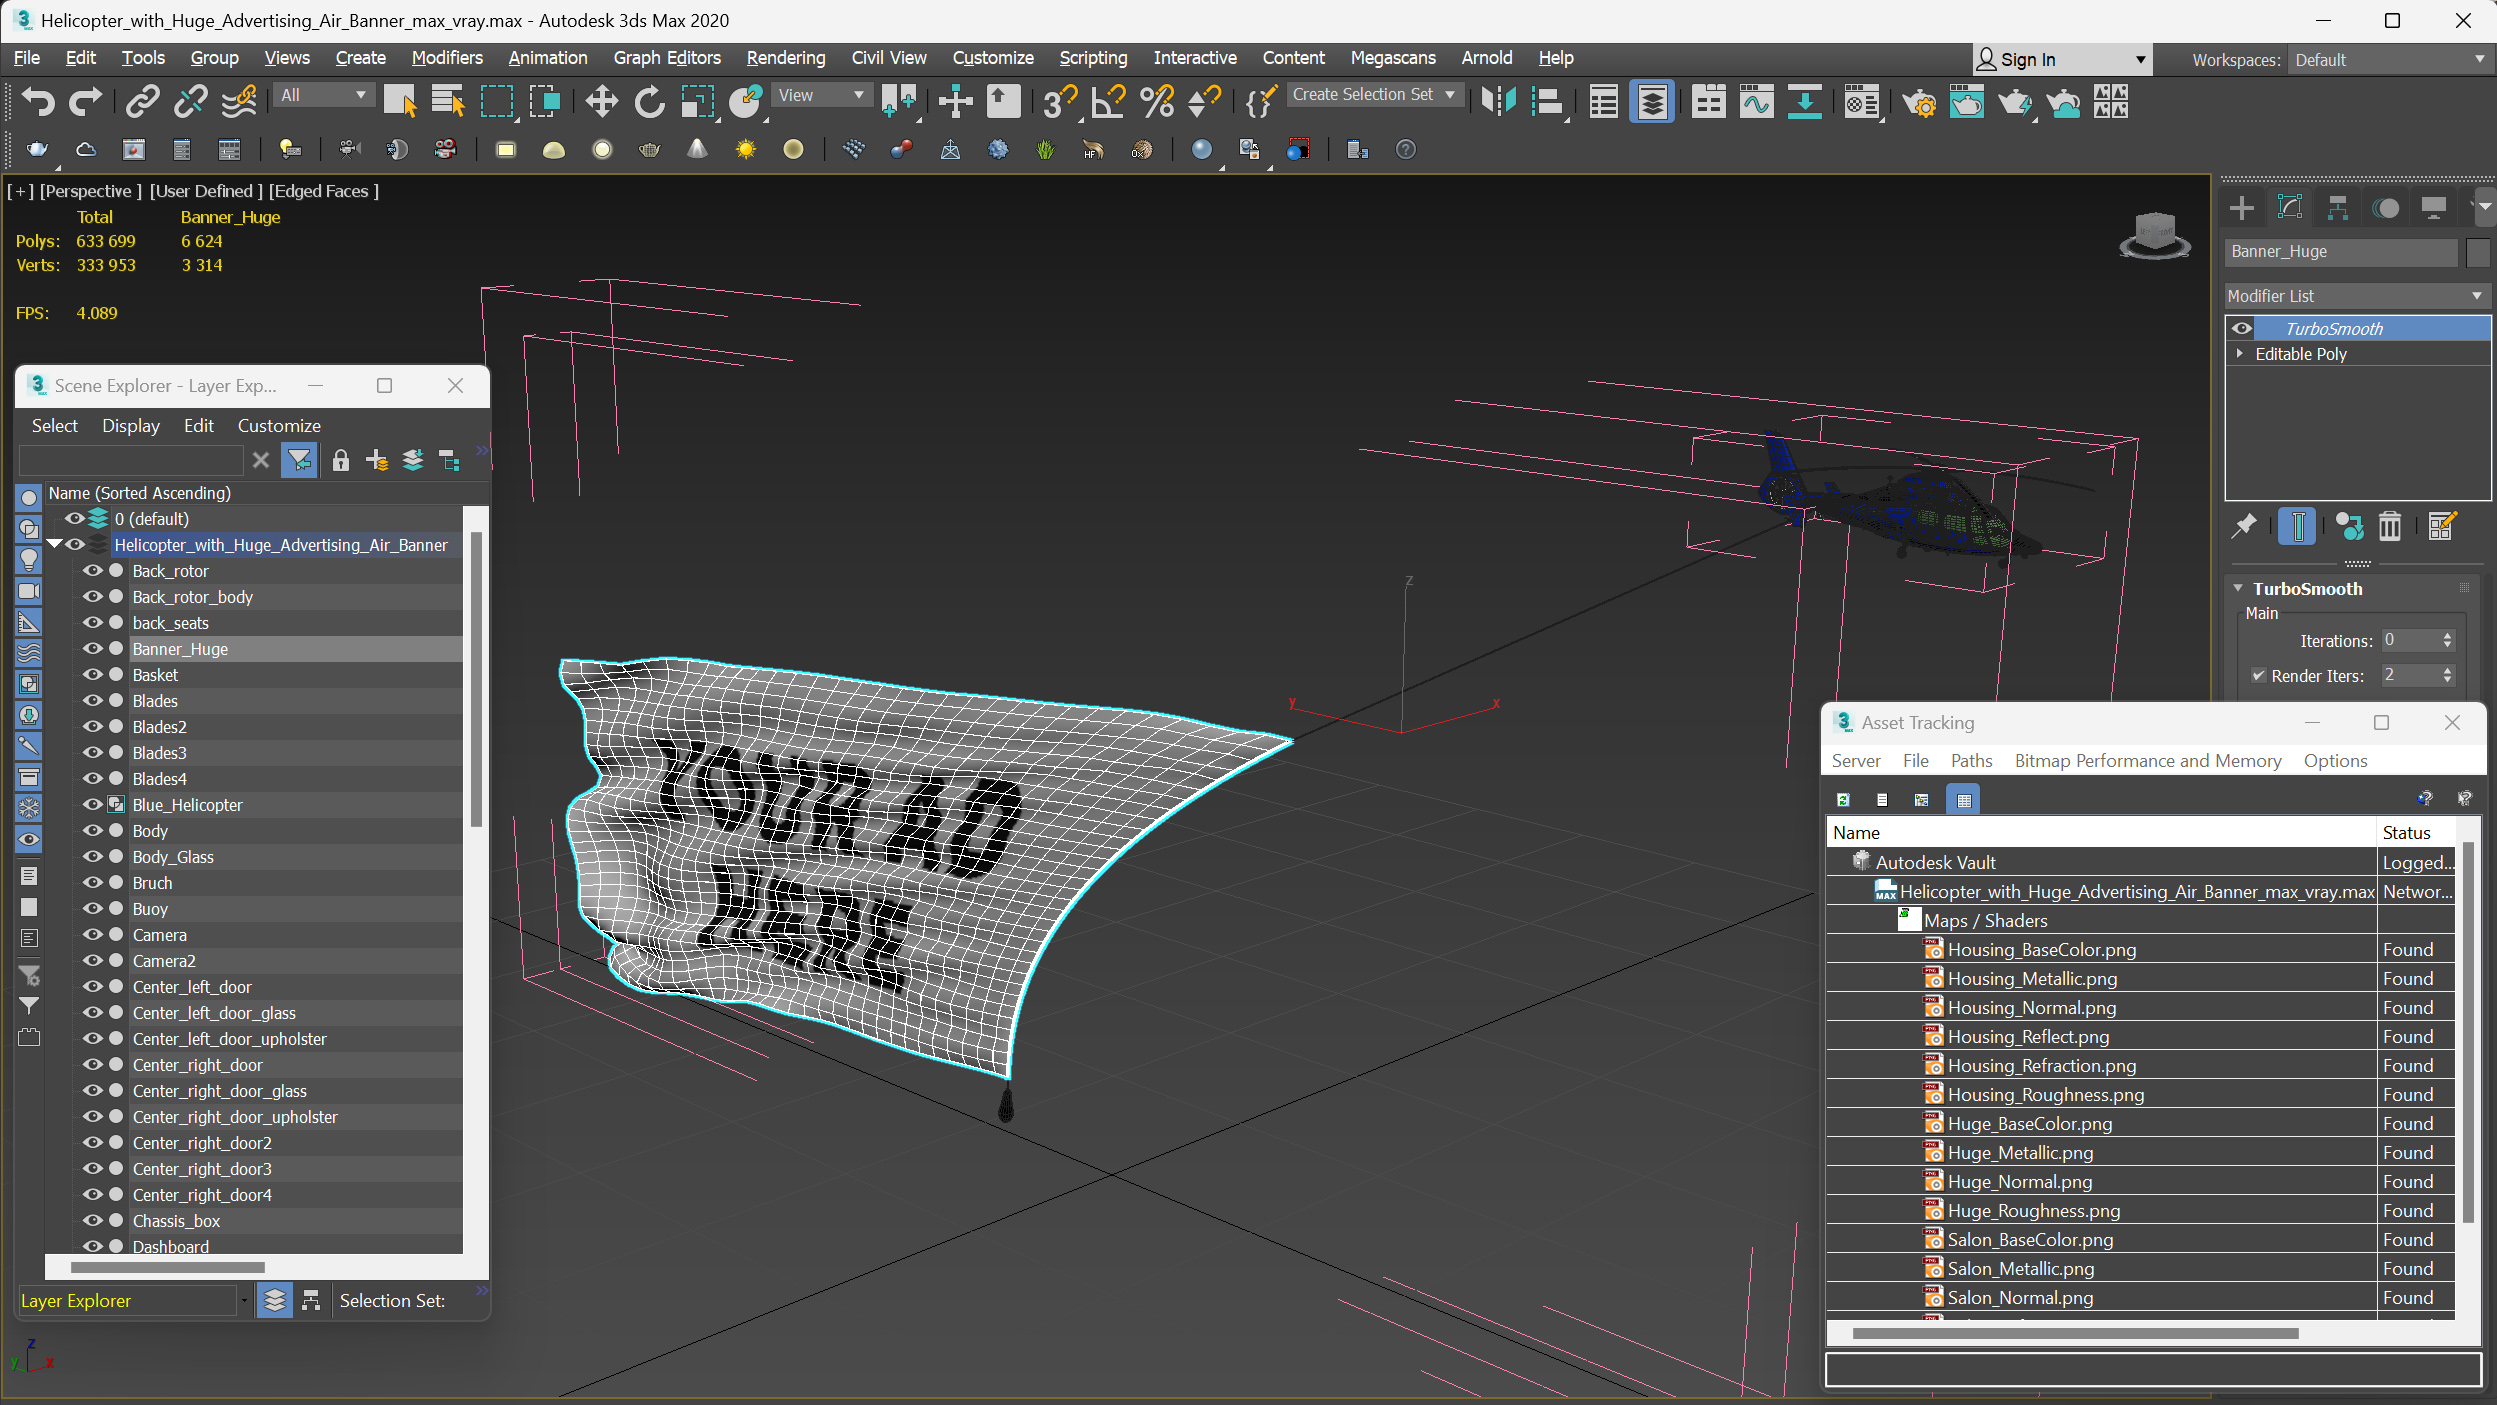Open the Motion tab in command panel
Image resolution: width=2497 pixels, height=1405 pixels.
(2386, 208)
